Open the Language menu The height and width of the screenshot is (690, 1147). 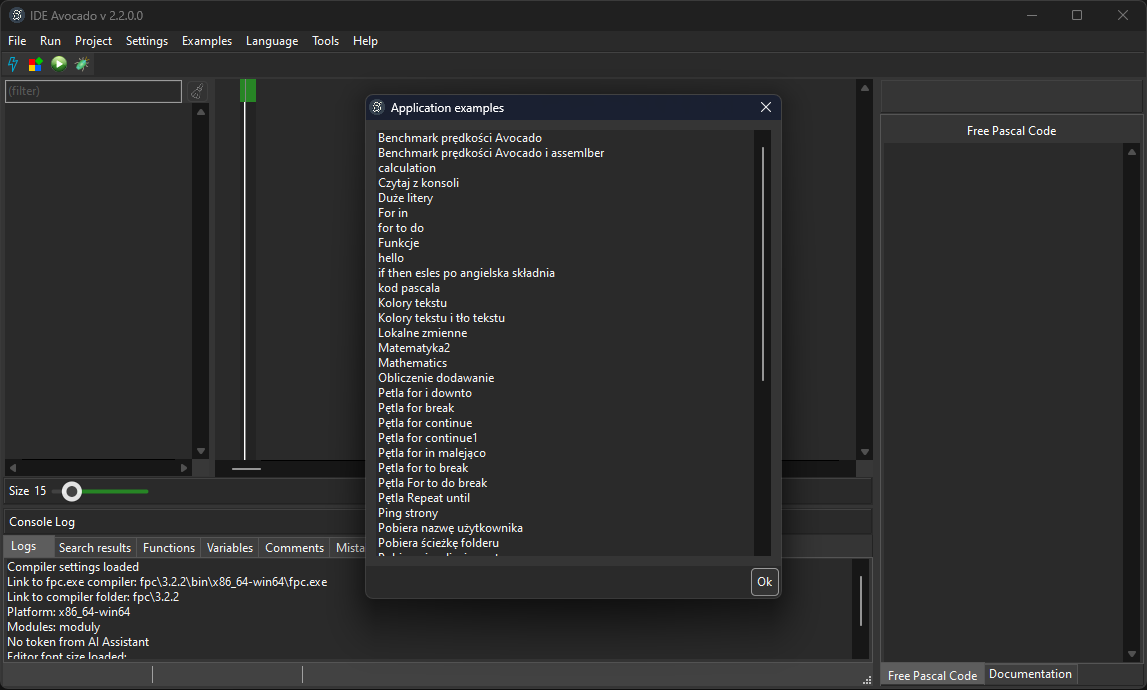tap(272, 41)
